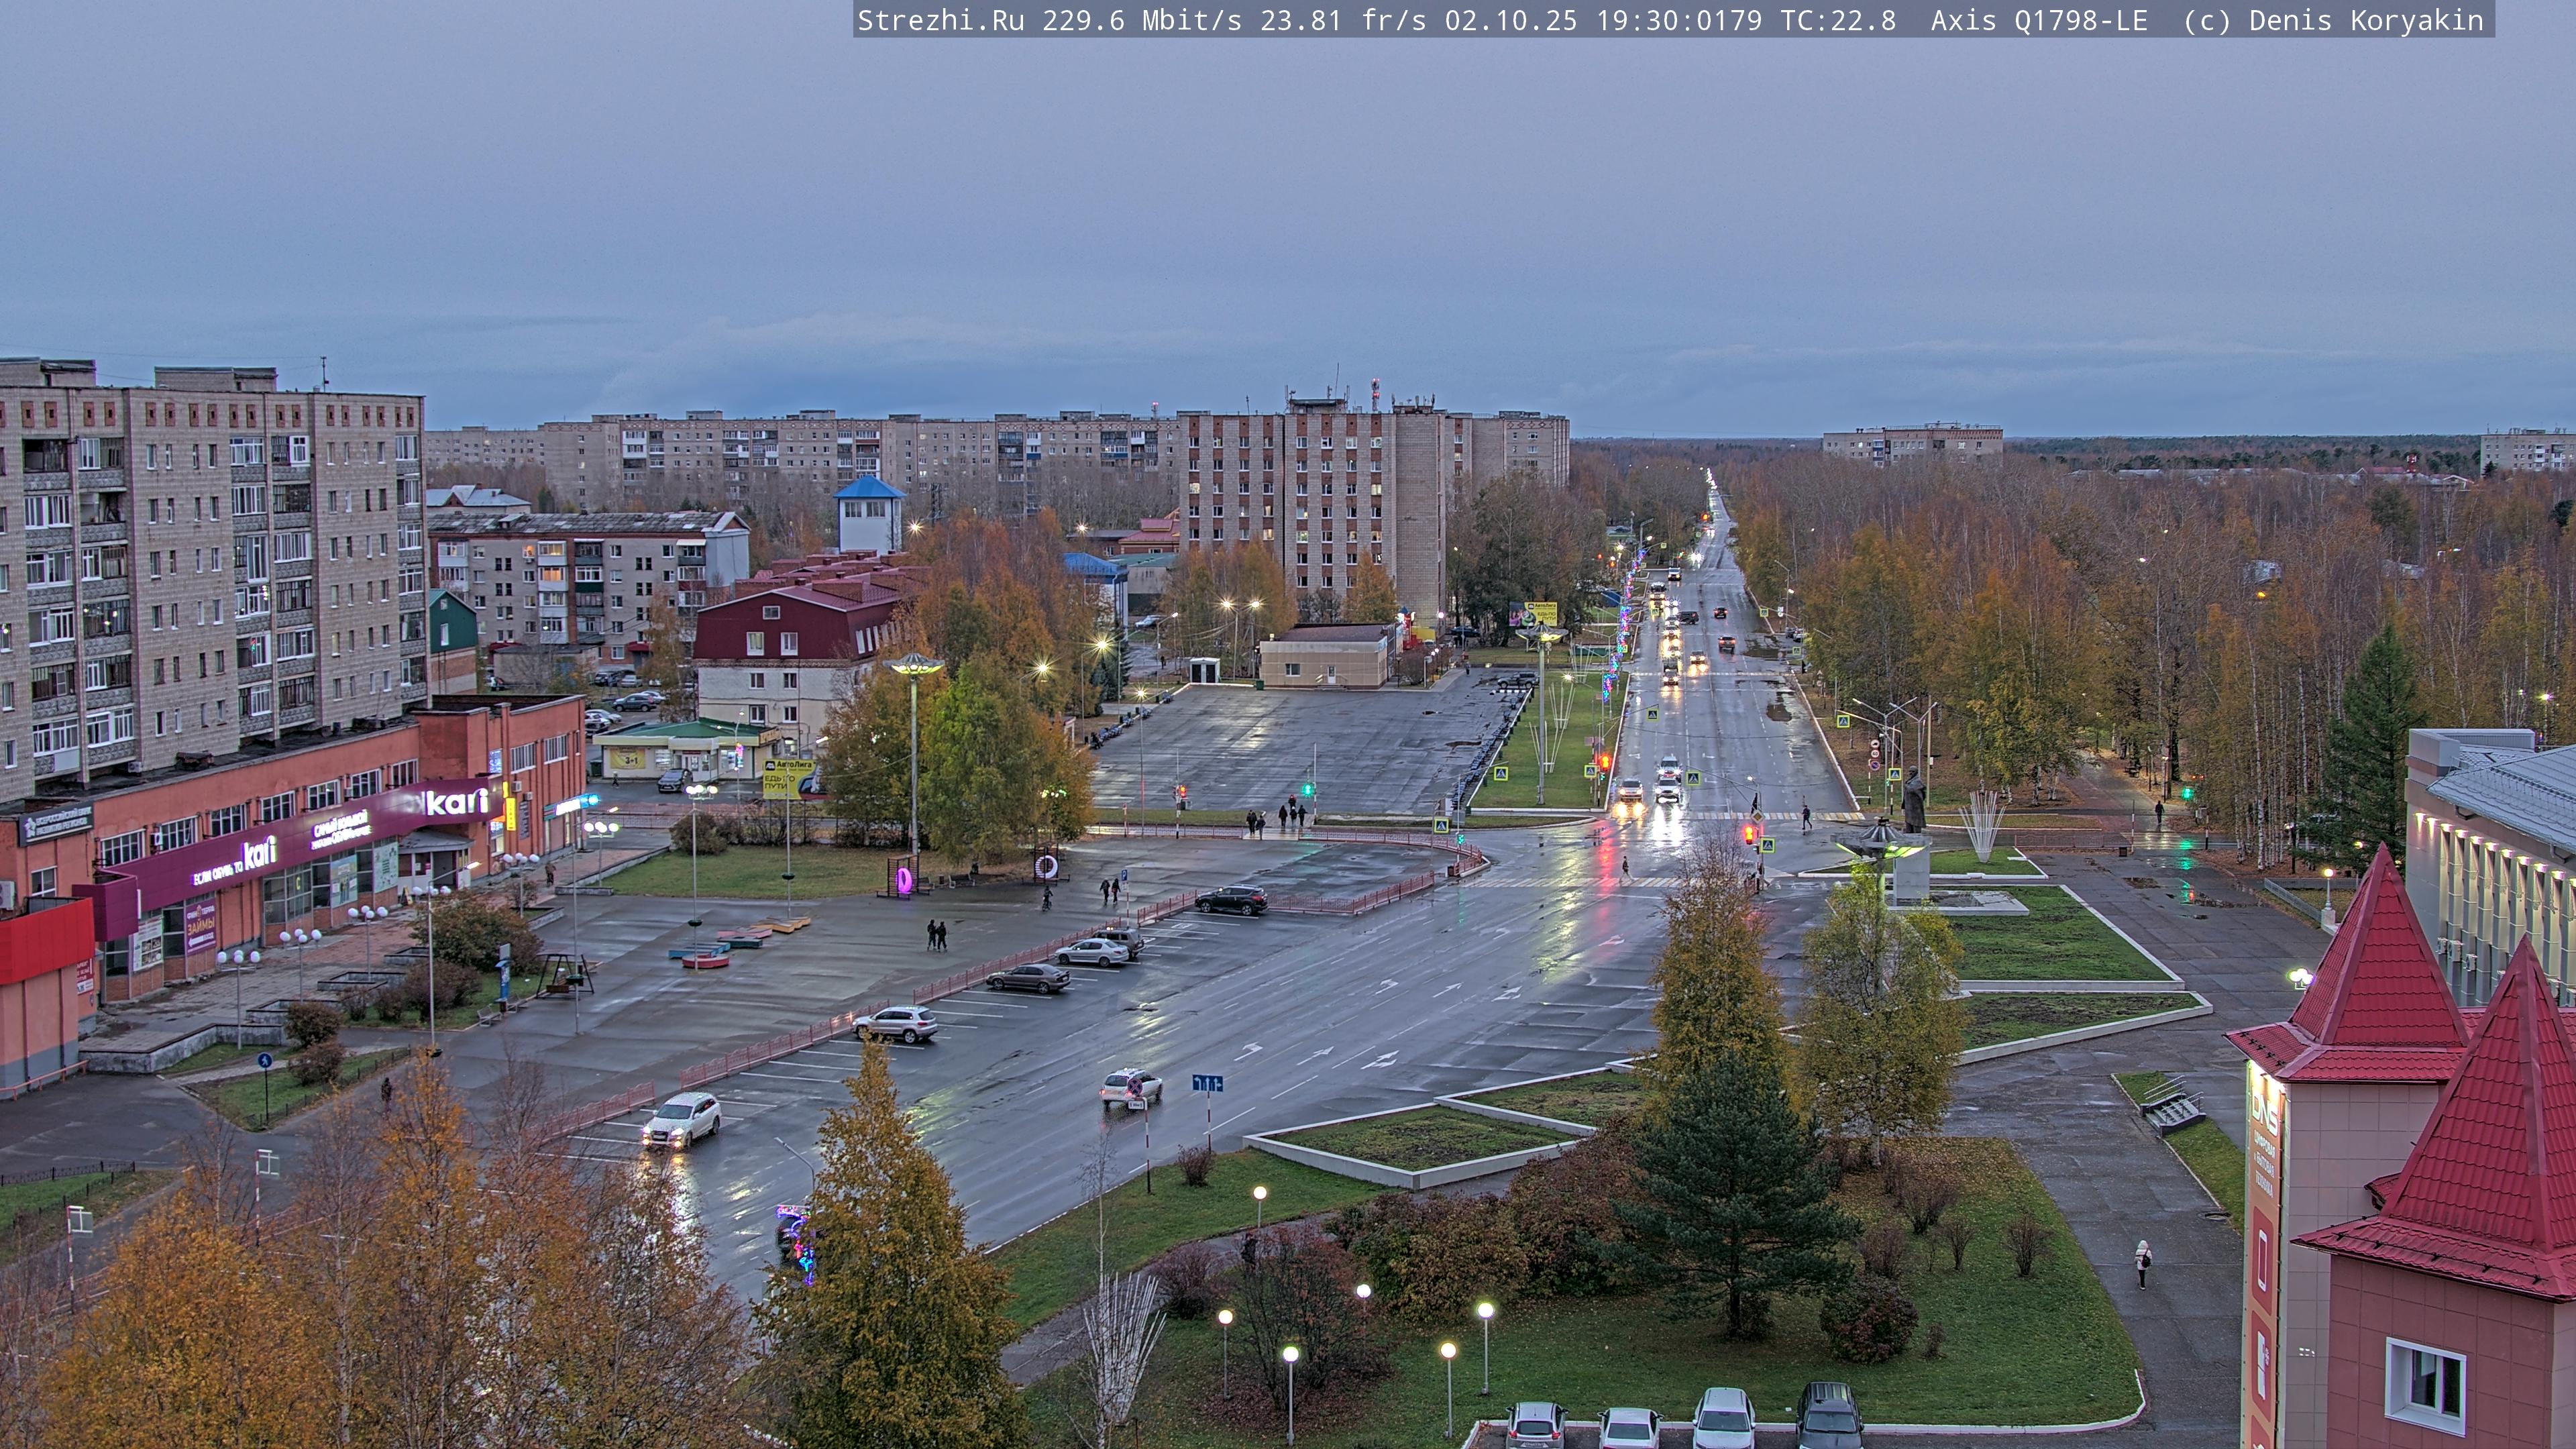Click the large white kari sign

tap(456, 801)
